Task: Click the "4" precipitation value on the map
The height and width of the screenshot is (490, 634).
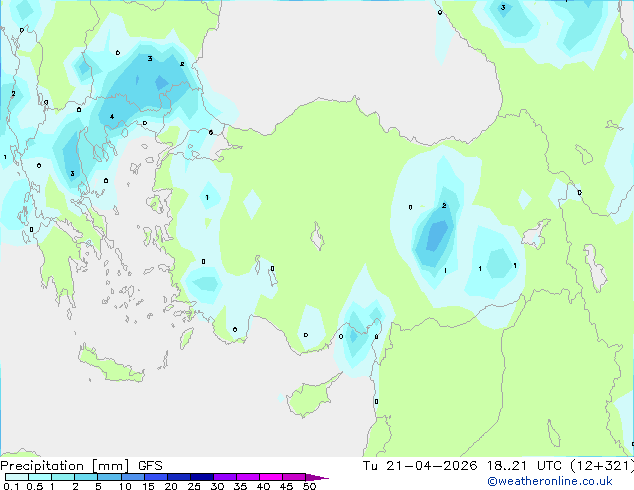Action: (112, 117)
